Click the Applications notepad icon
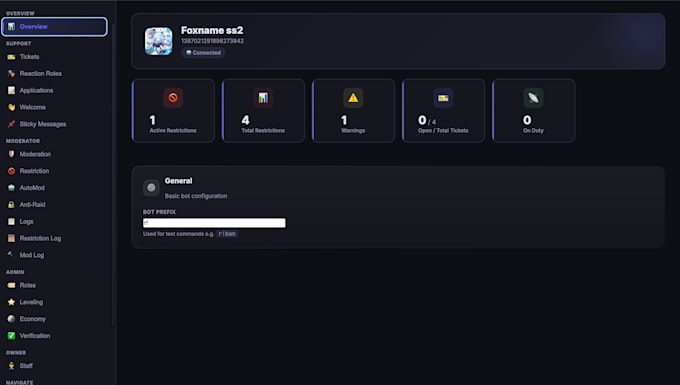Viewport: 680px width, 385px height. pos(11,90)
